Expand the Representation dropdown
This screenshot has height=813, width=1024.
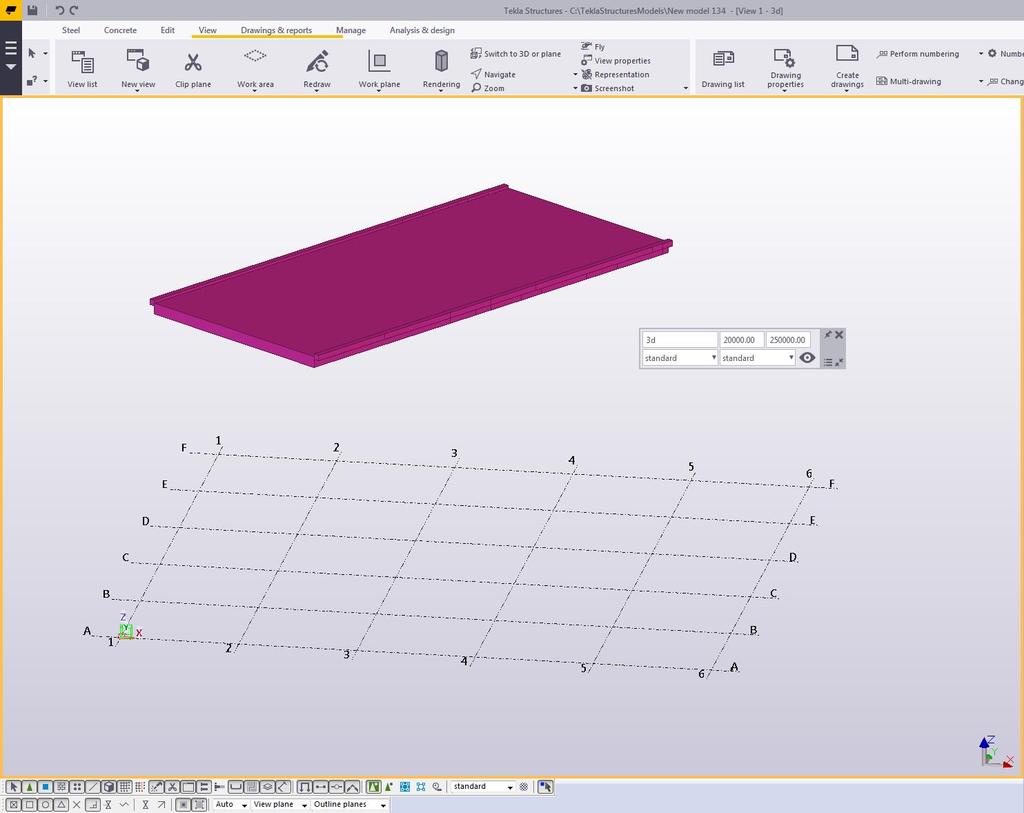(575, 74)
